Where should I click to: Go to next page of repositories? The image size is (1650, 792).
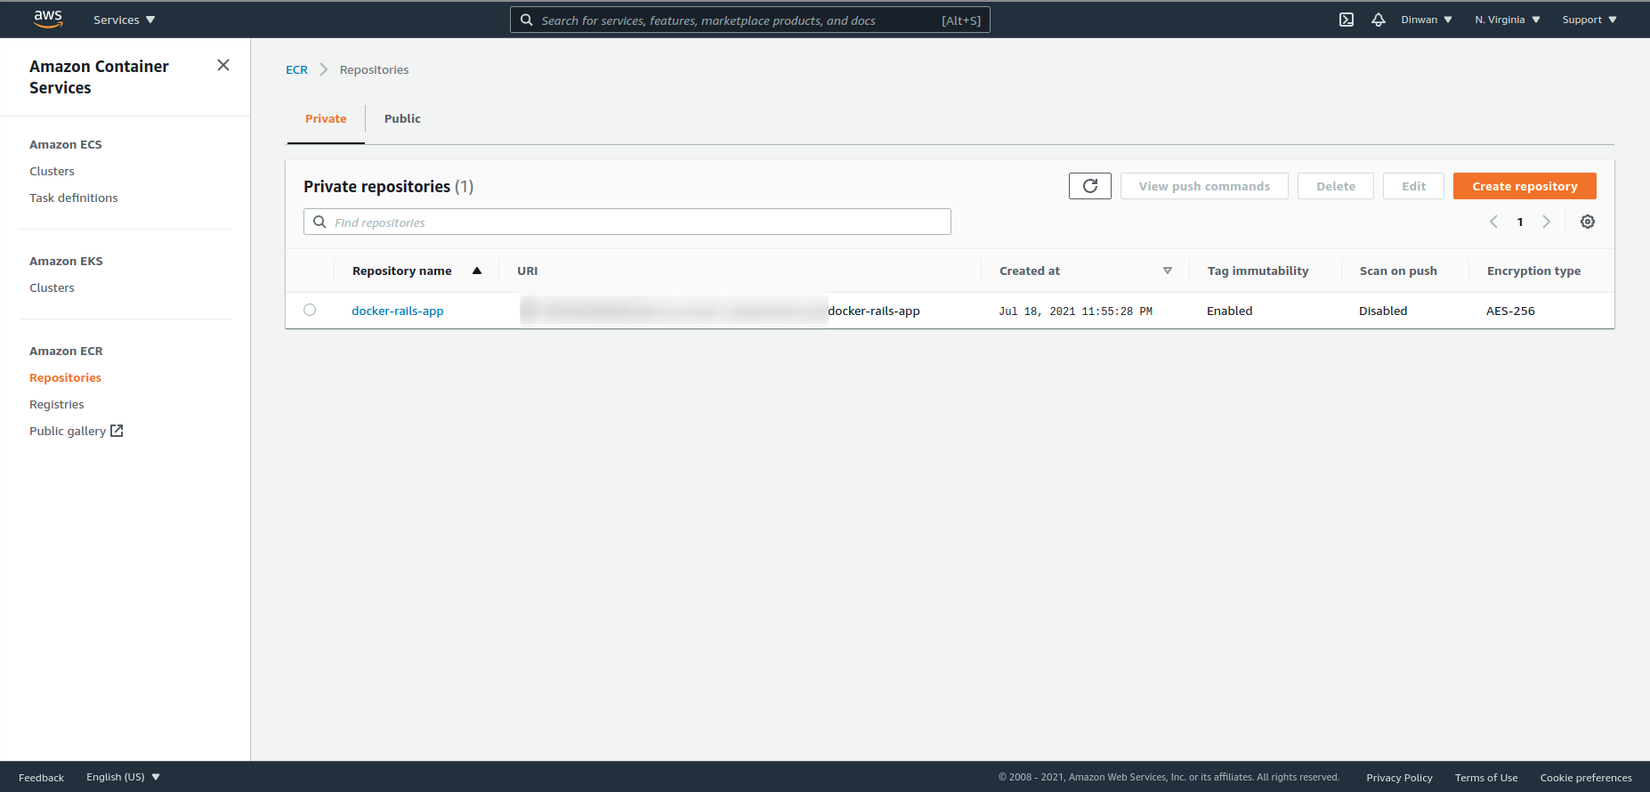[x=1546, y=222]
